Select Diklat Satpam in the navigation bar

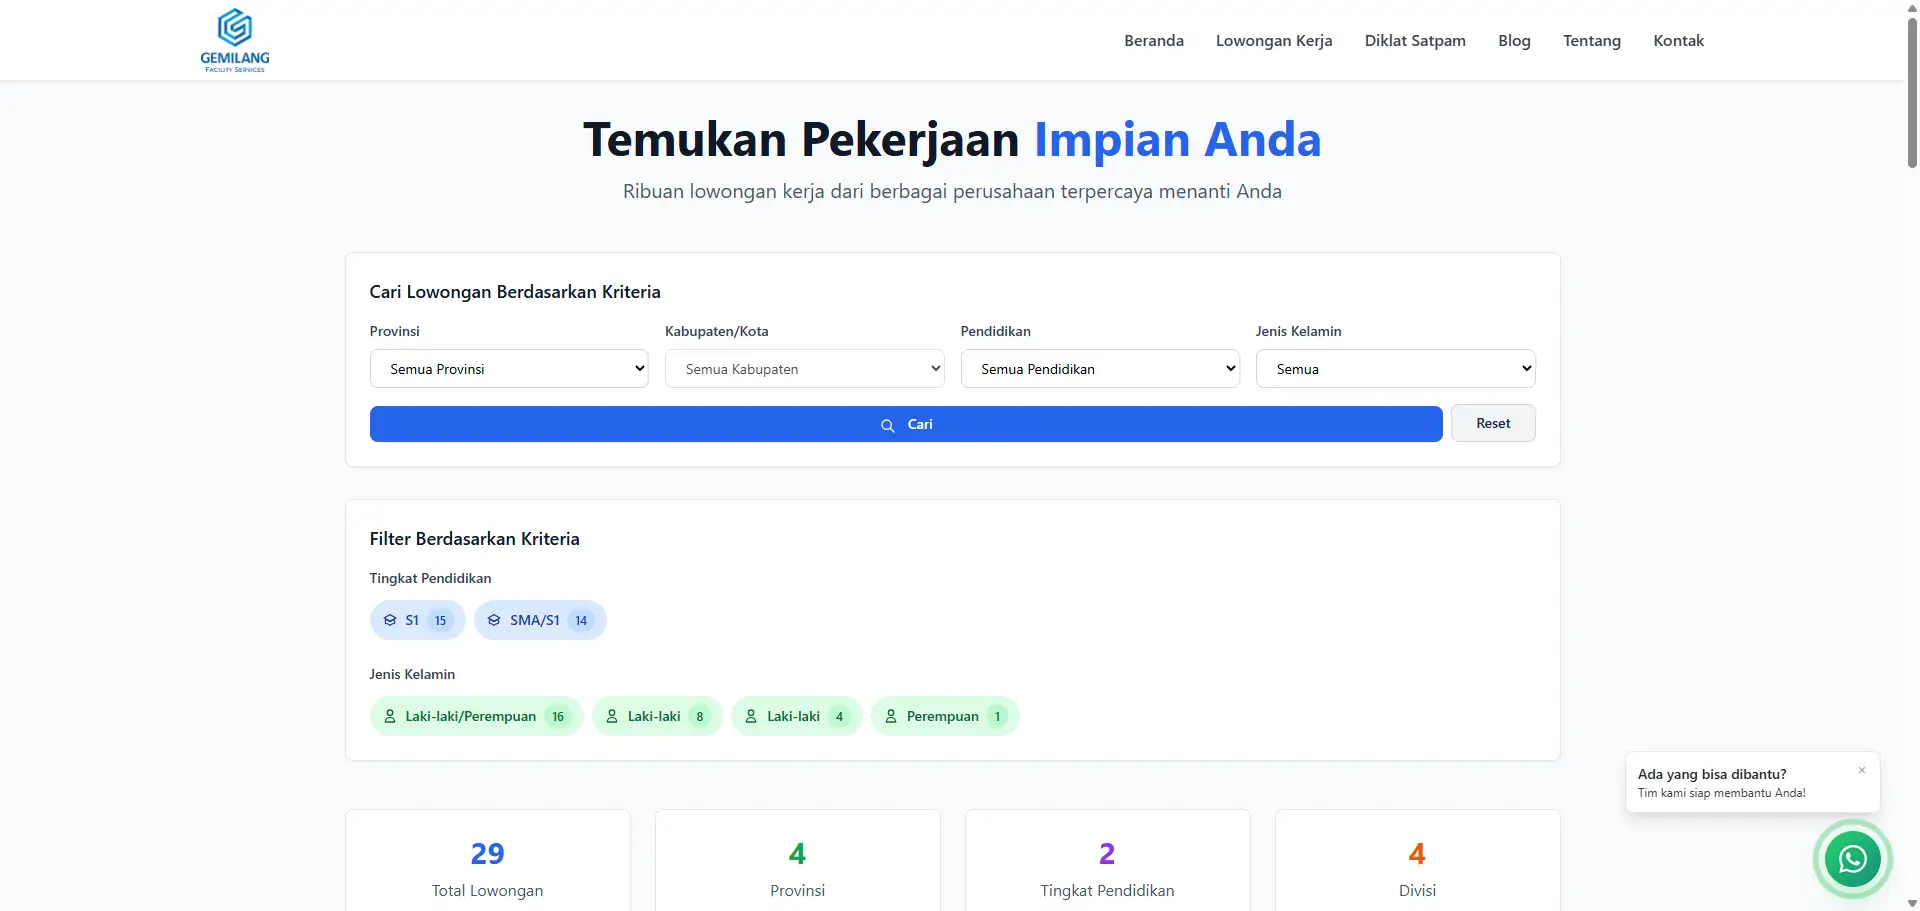coord(1415,40)
